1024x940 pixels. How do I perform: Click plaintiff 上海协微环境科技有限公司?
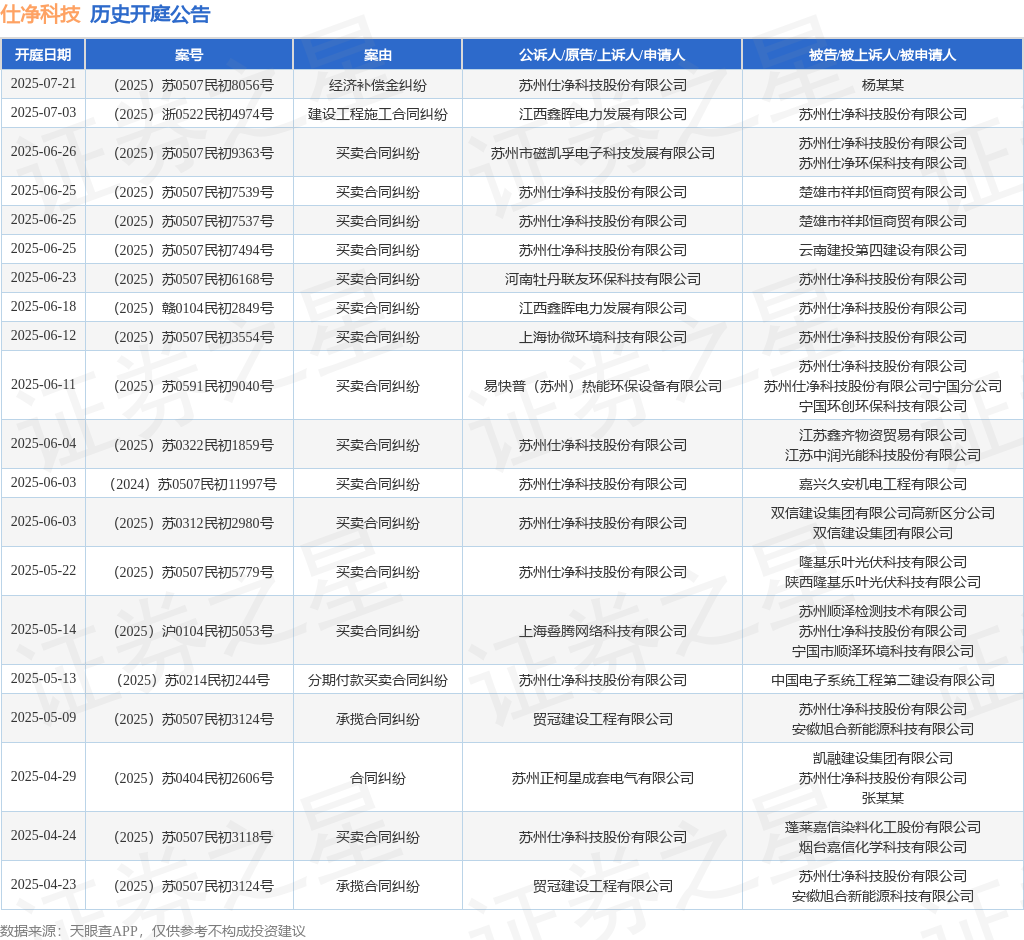[602, 336]
